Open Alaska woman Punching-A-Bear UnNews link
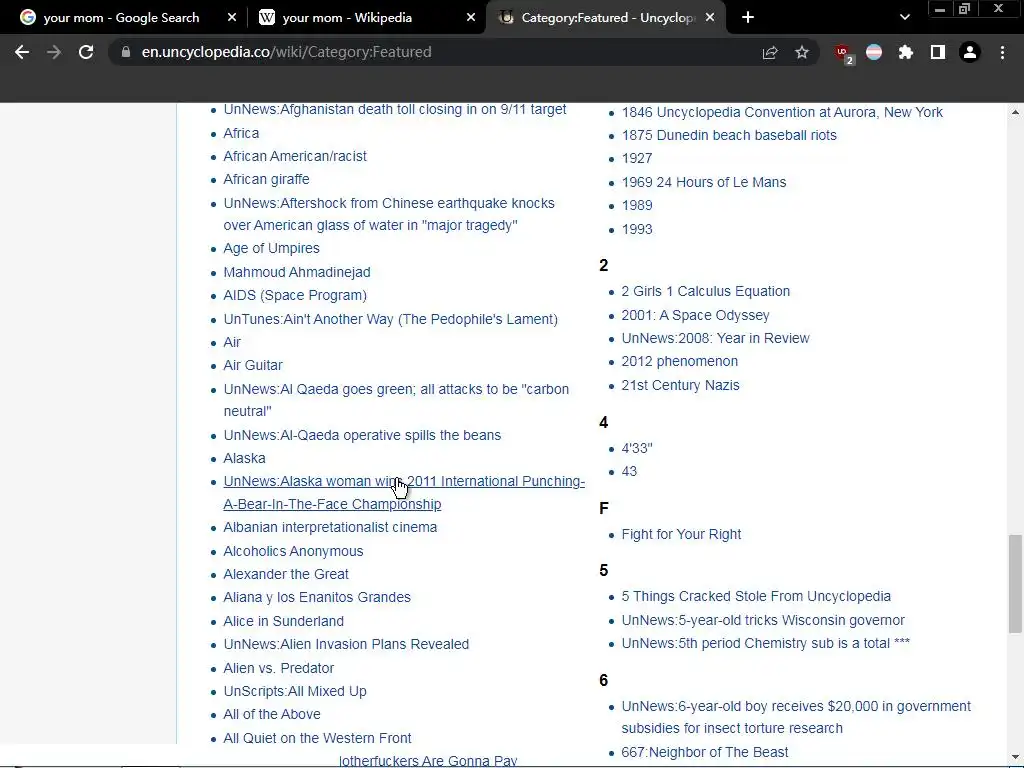 tap(404, 492)
